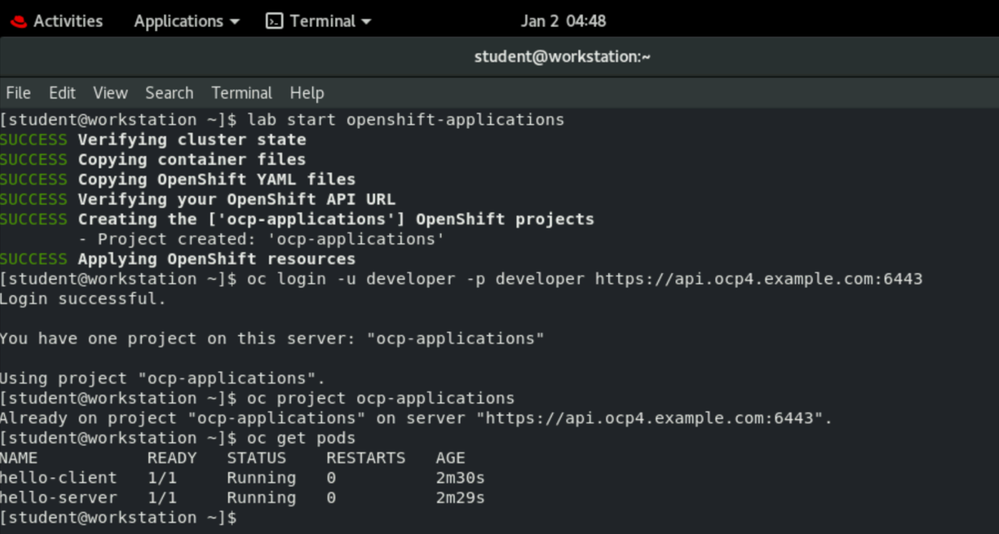The image size is (999, 534).
Task: Open the View menu
Action: click(110, 93)
